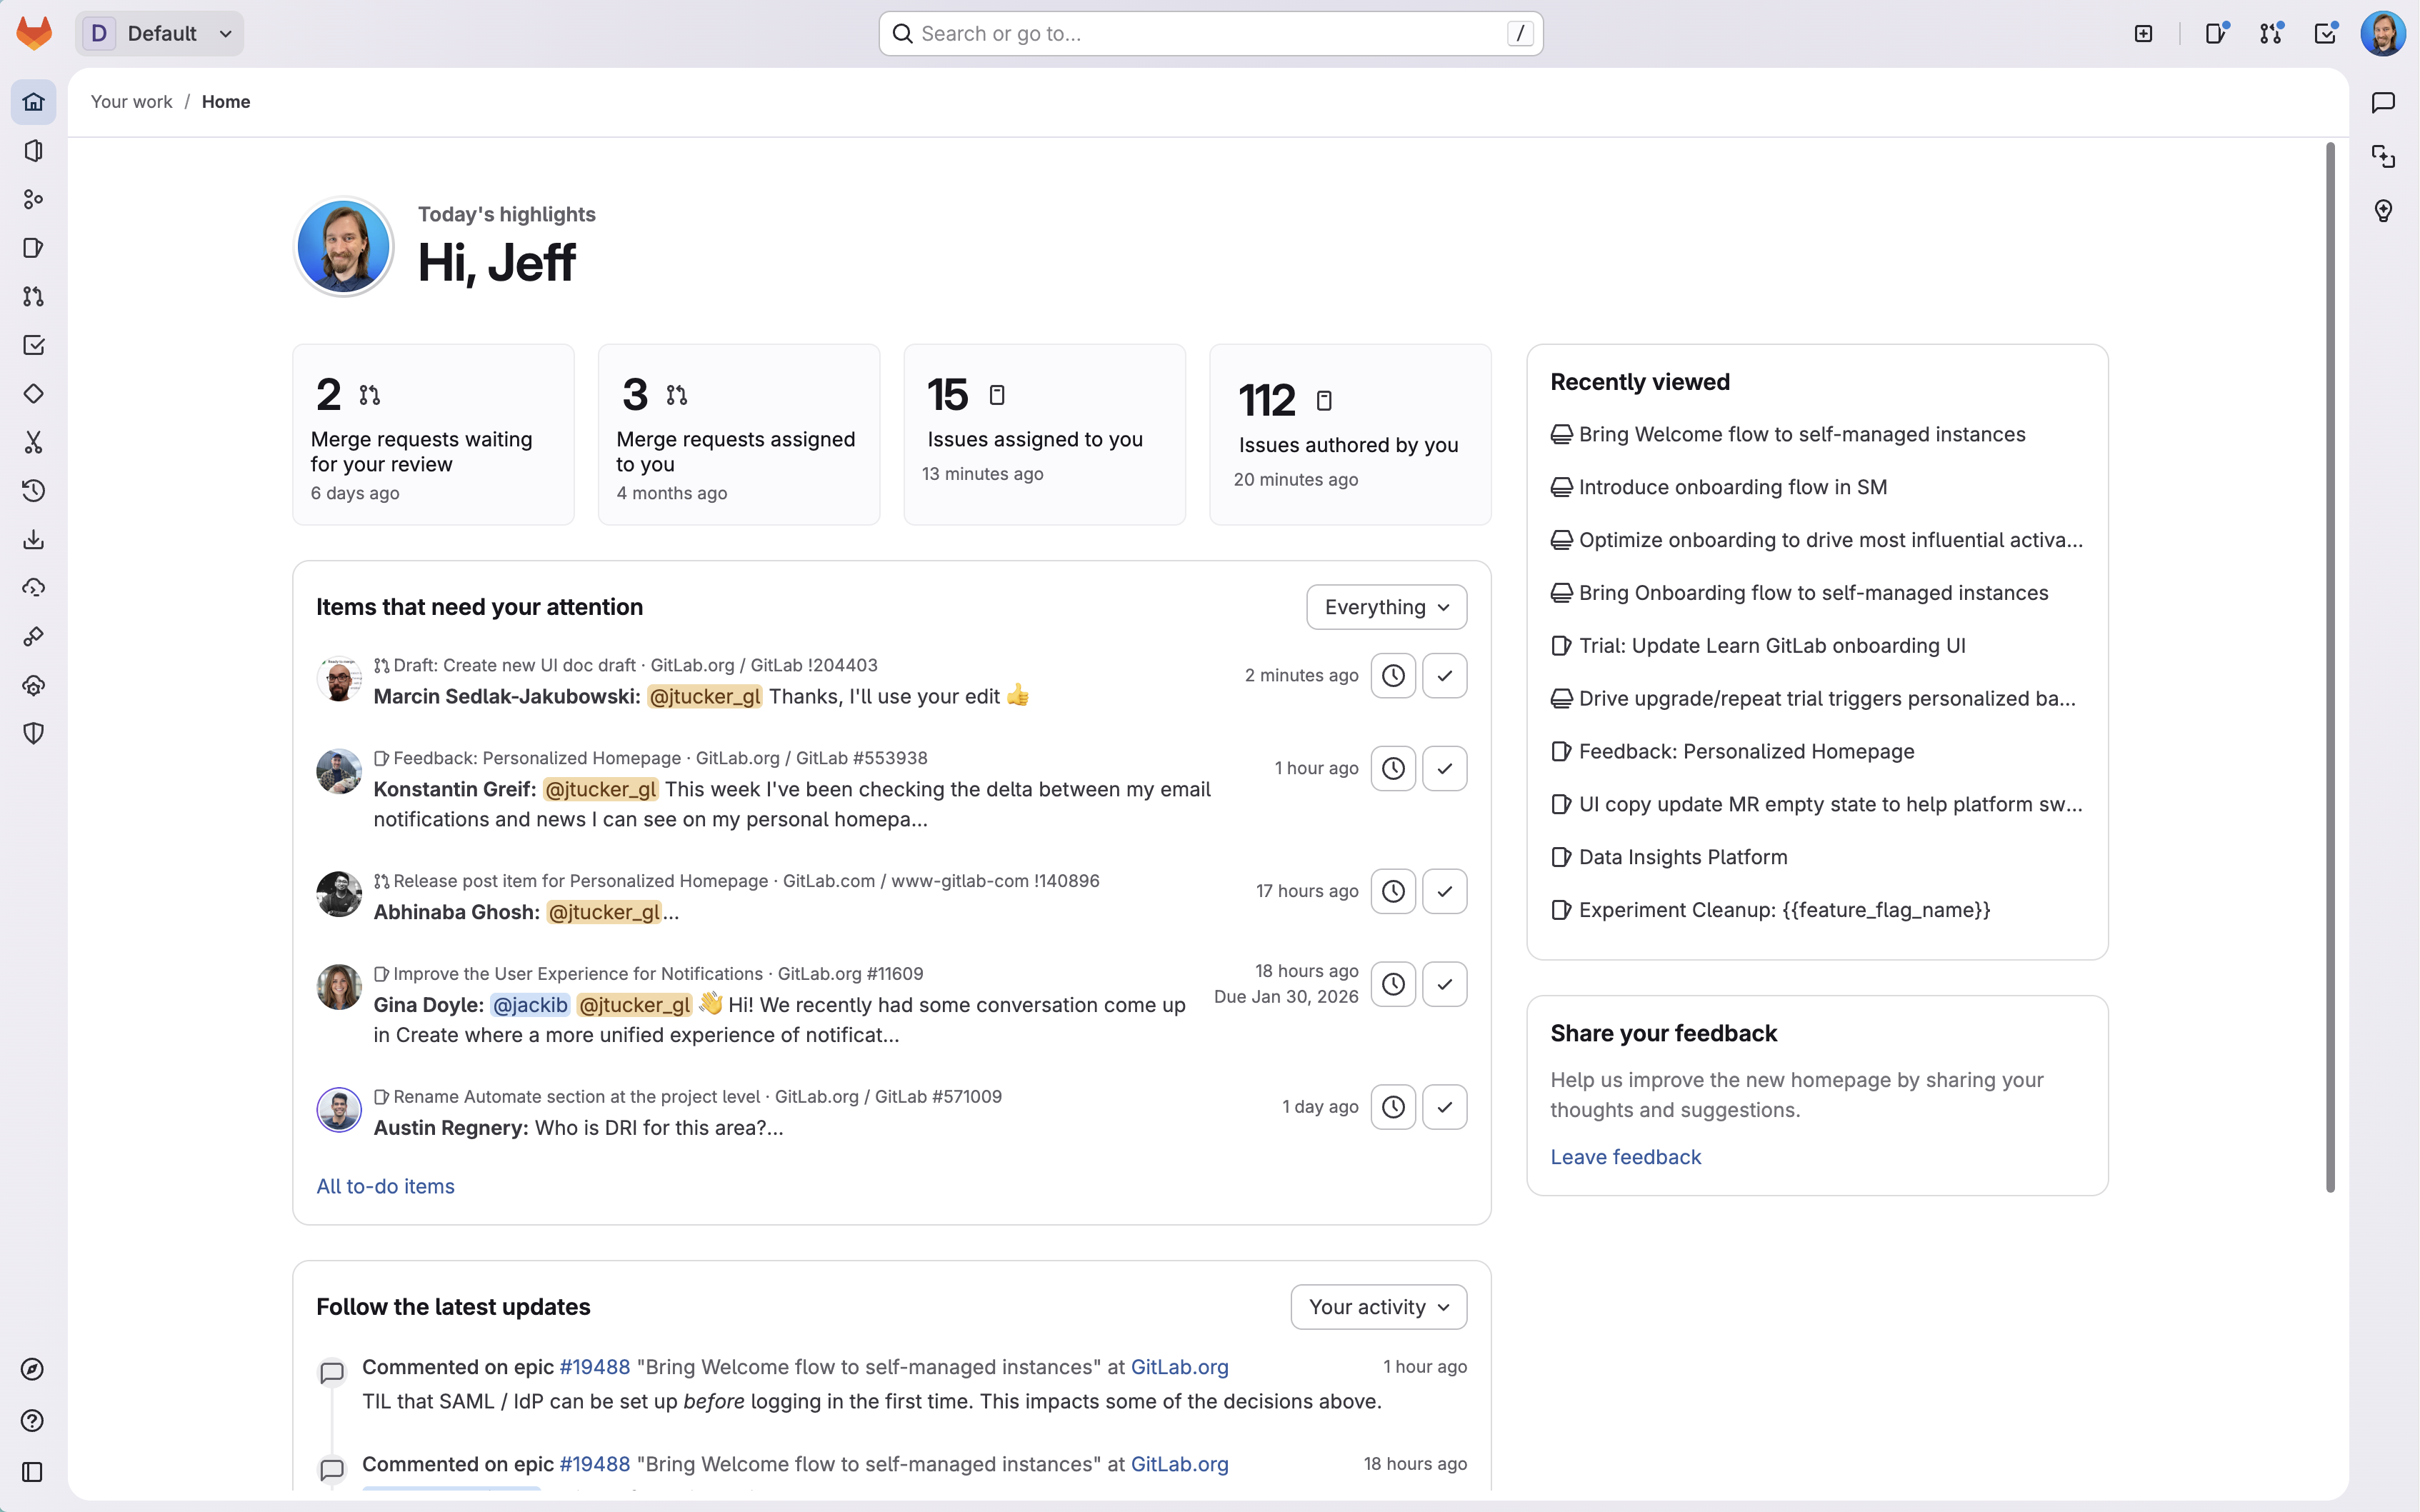Open the Your activity dropdown
The image size is (2420, 1512).
click(1378, 1307)
